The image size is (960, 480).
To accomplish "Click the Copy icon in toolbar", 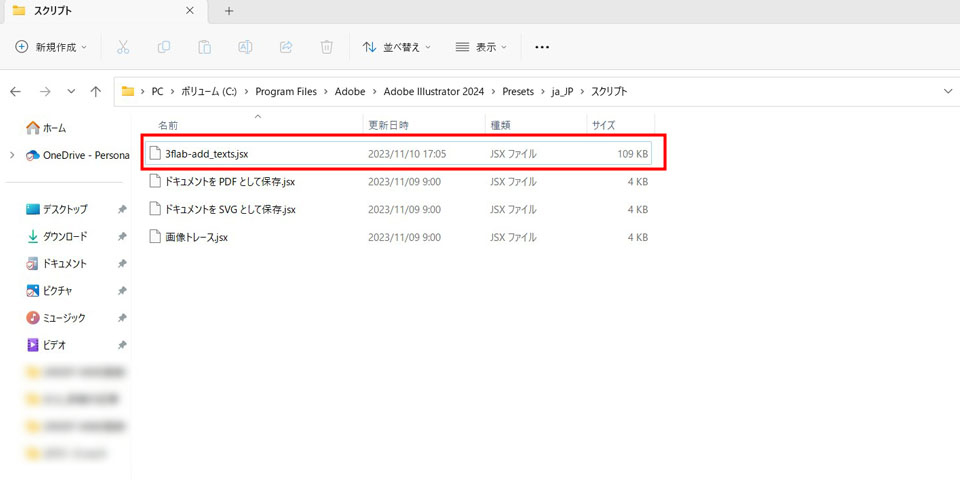I will 164,47.
